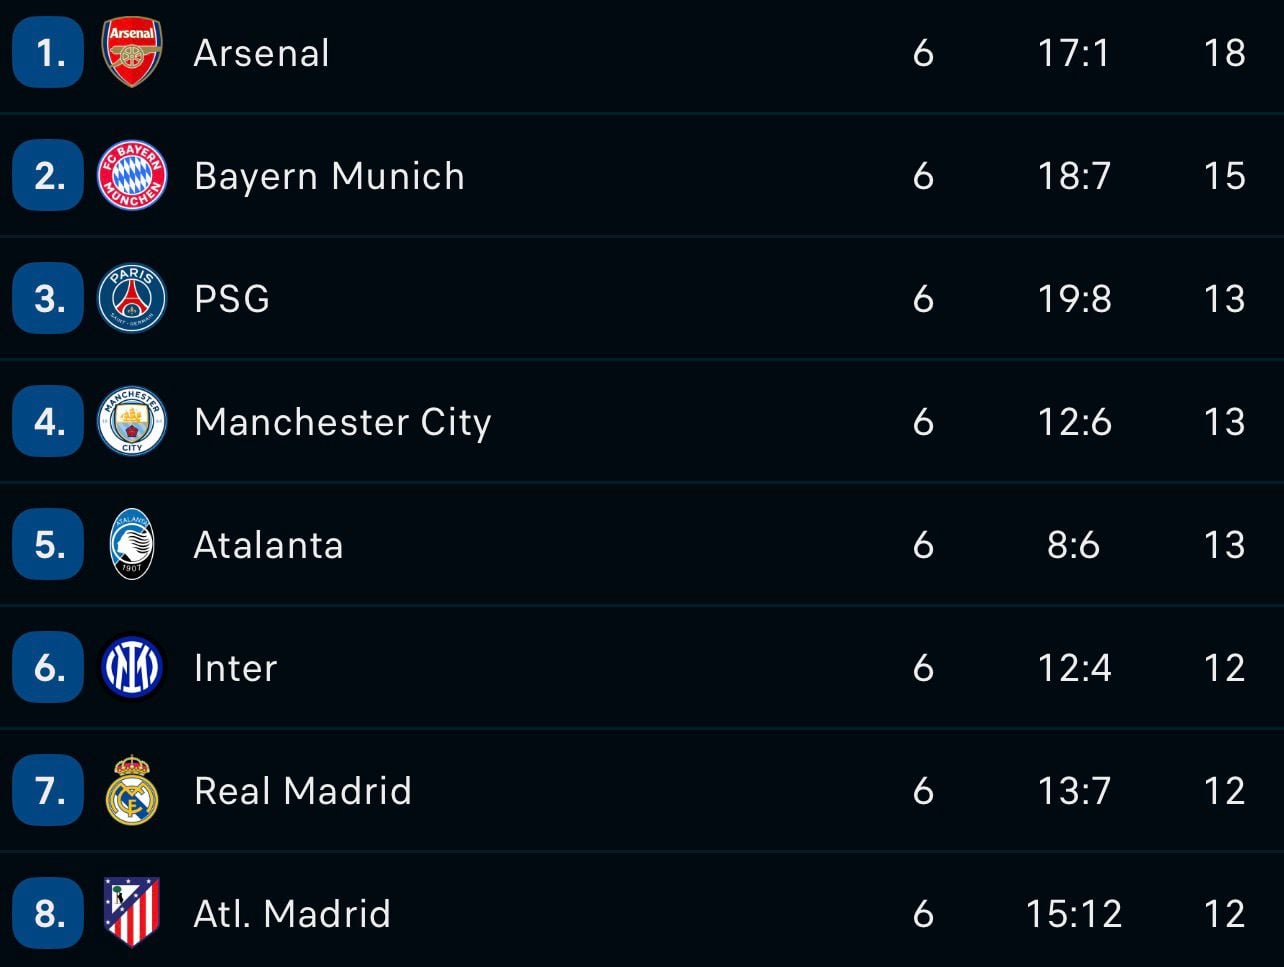Click Atl. Madrid's 15:12 goals figure
Screen dimensions: 1284x967
pos(1073,913)
